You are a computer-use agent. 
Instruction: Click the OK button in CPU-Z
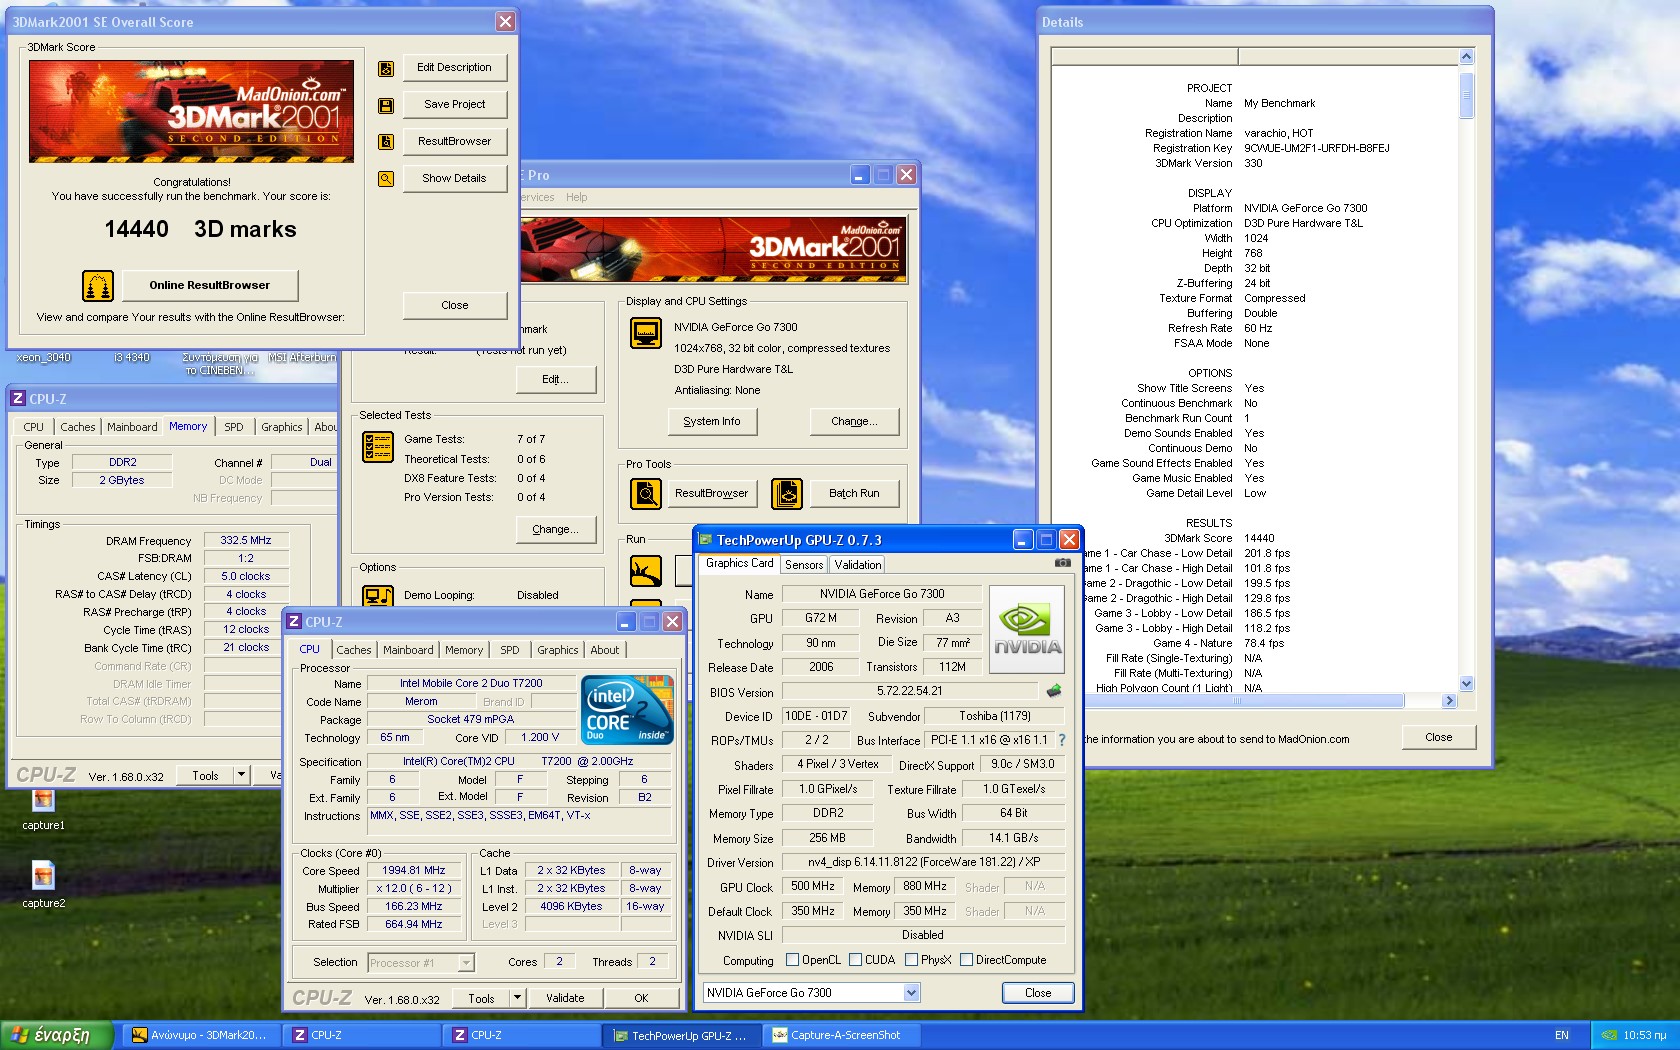(641, 998)
